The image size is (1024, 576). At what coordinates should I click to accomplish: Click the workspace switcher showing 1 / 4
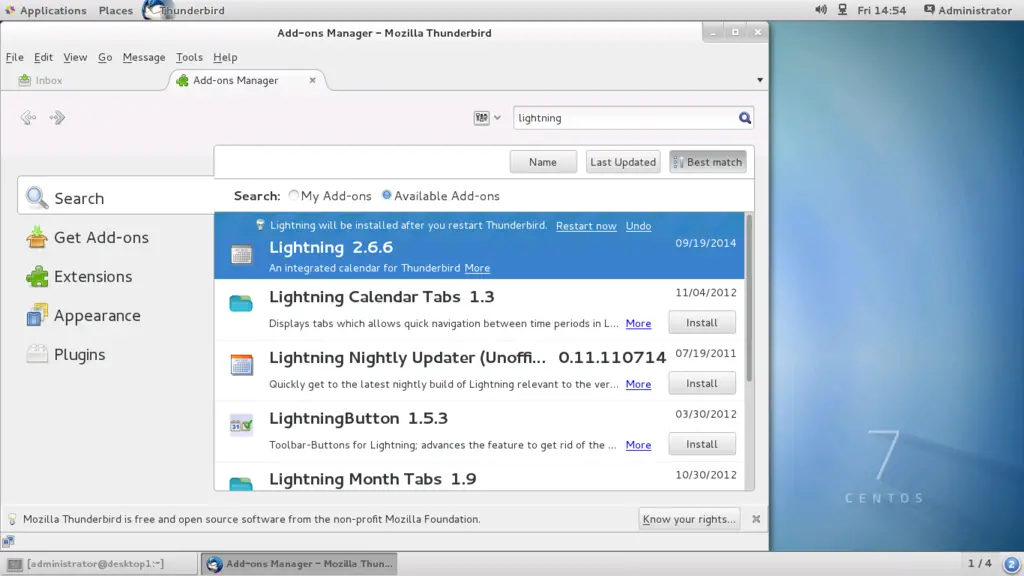pos(979,563)
